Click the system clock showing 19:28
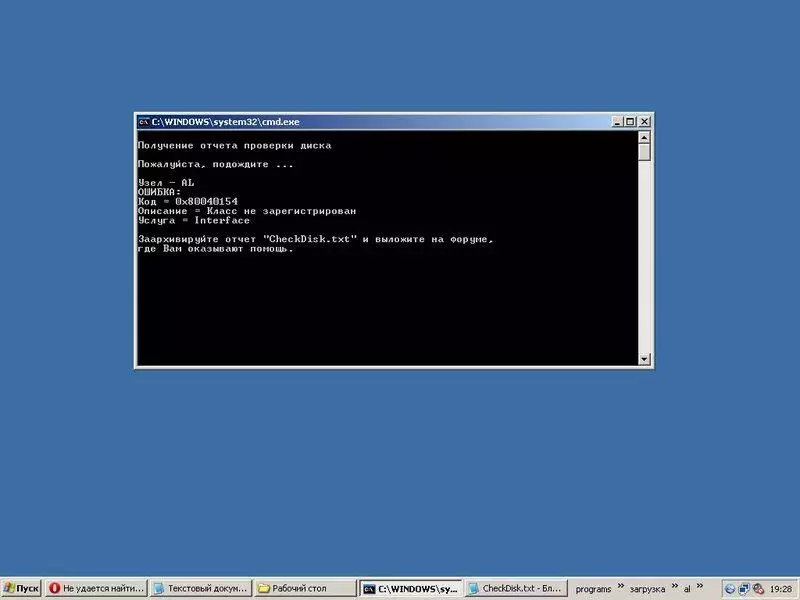 click(x=780, y=589)
